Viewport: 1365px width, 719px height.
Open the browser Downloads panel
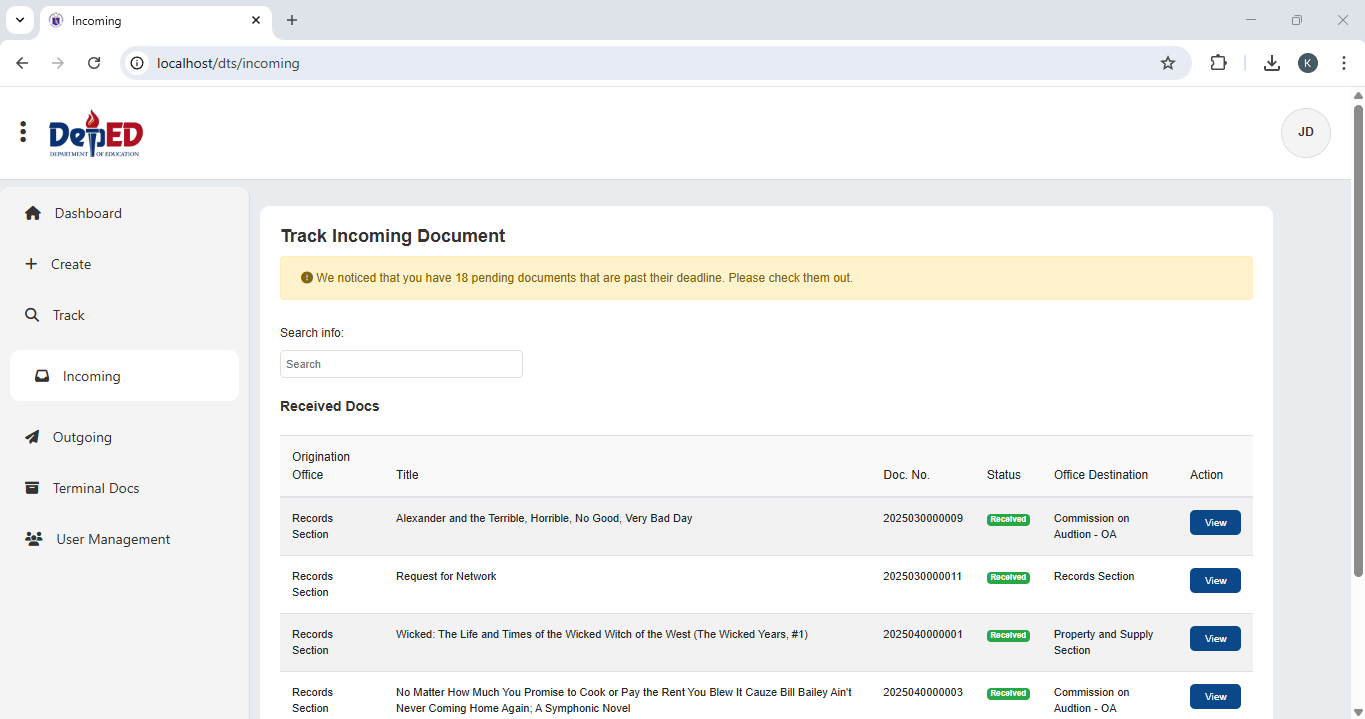click(x=1272, y=63)
